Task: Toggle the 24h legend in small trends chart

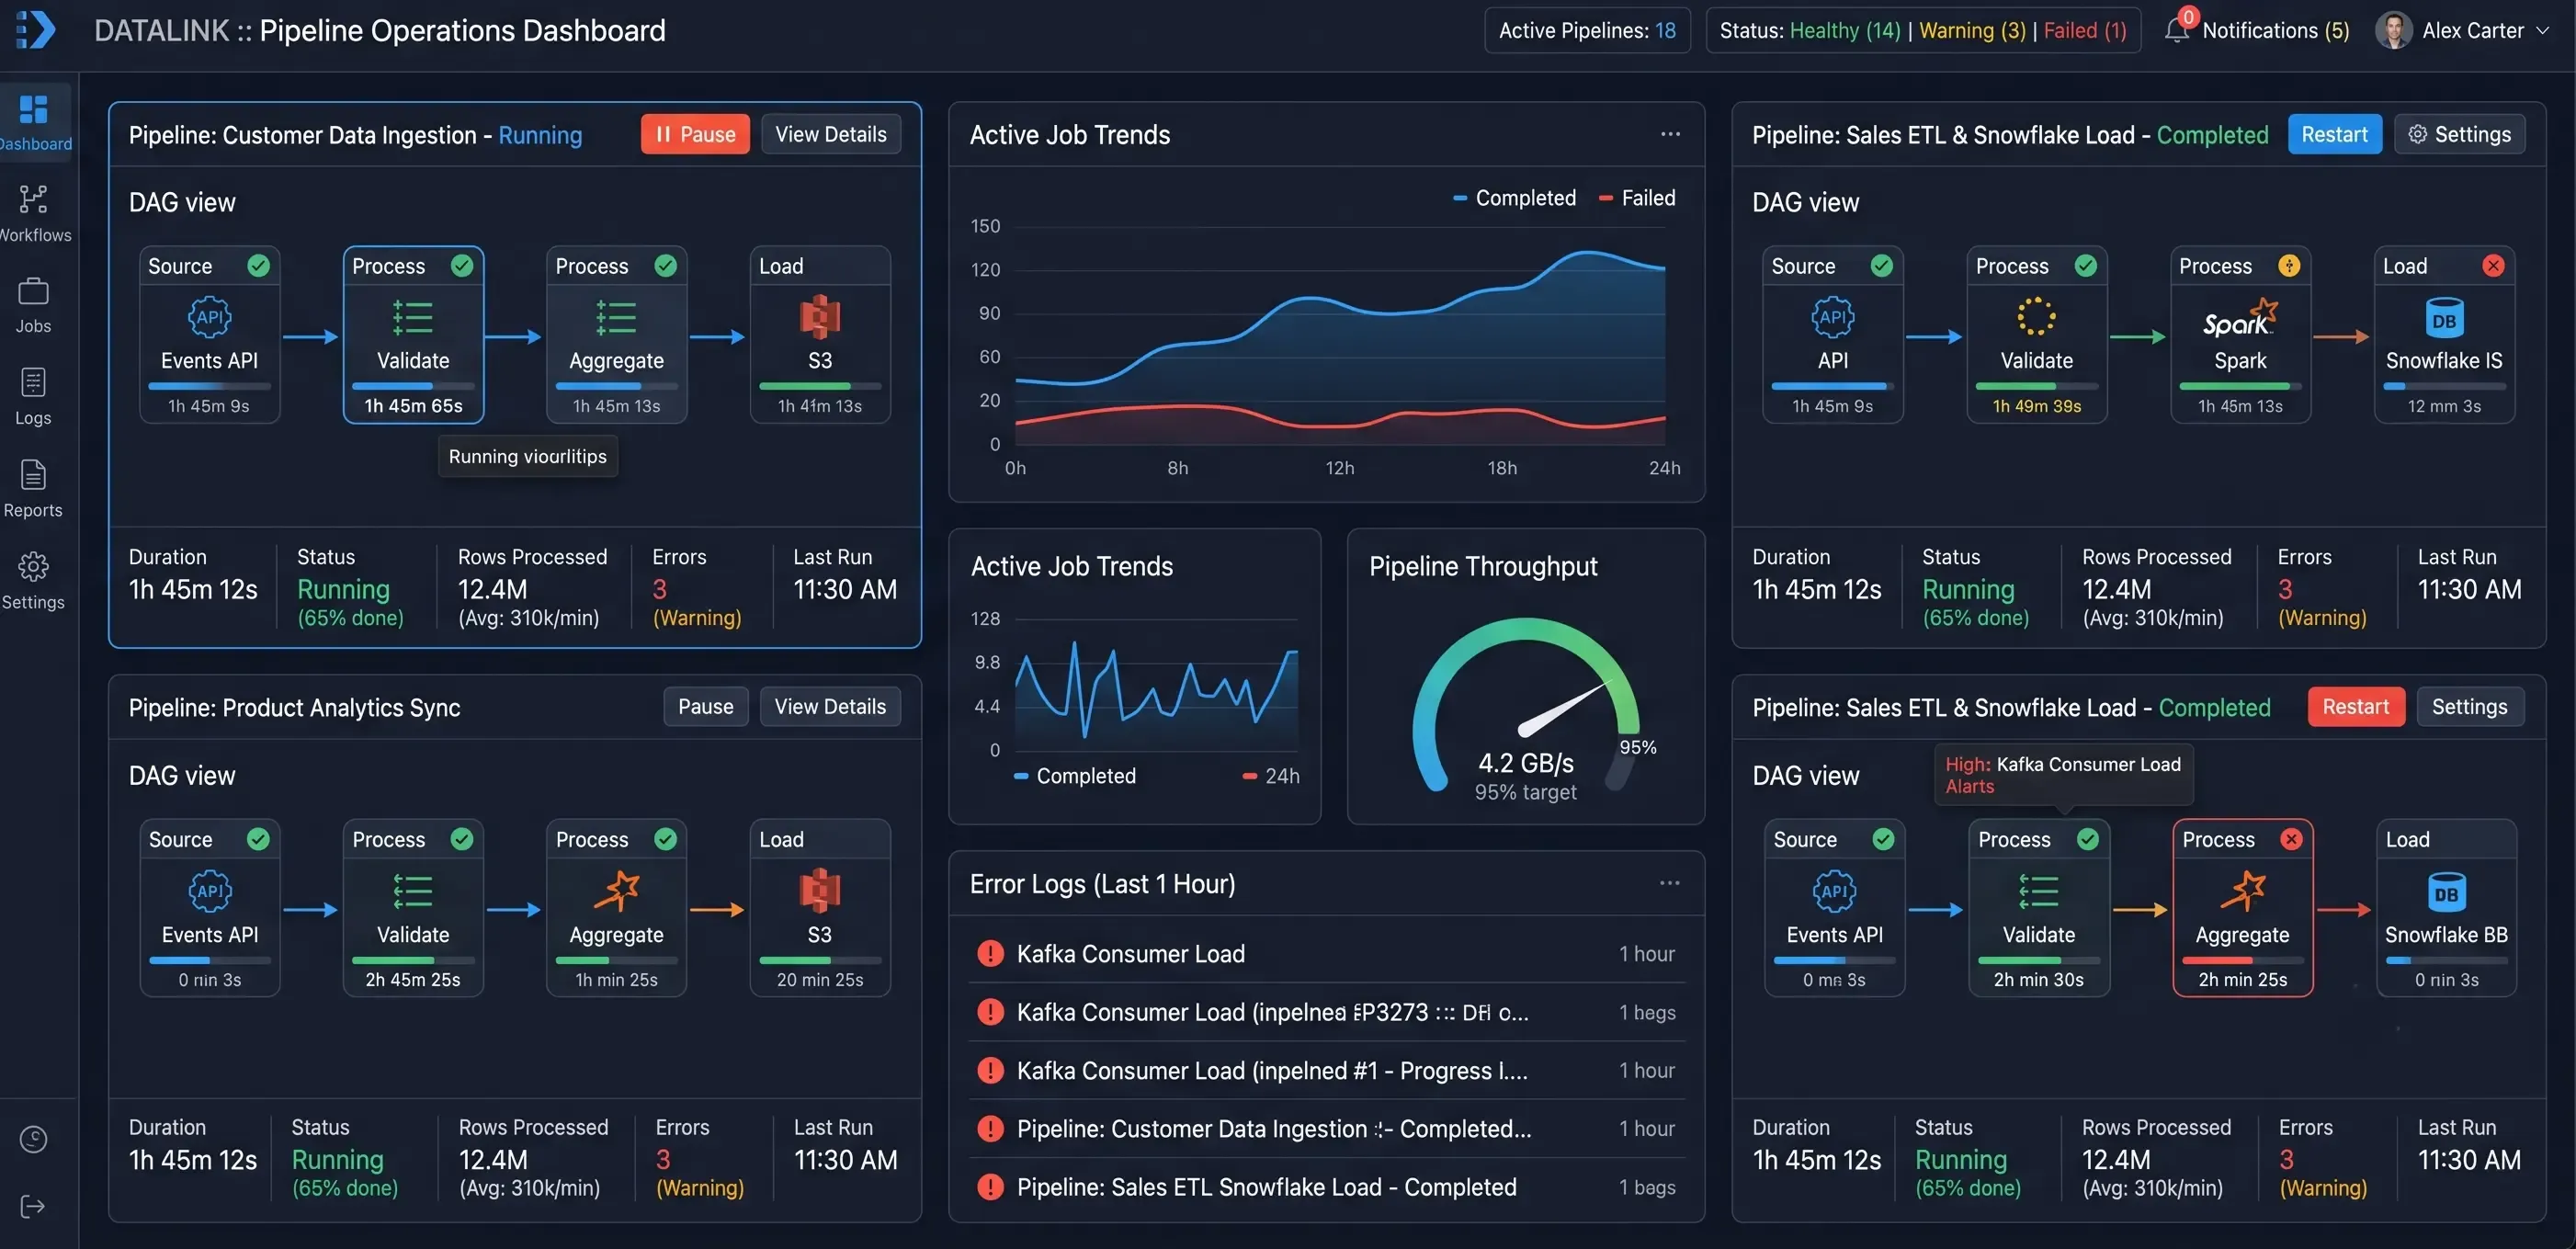Action: 1271,776
